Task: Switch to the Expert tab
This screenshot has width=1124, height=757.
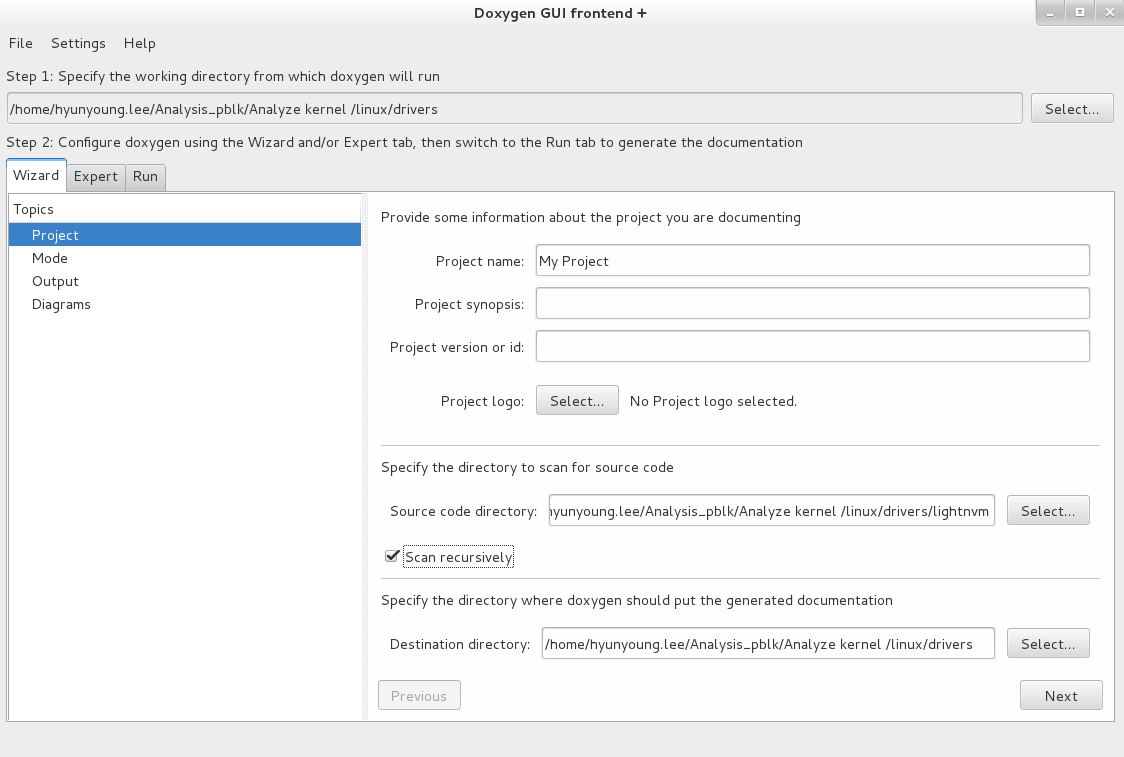Action: (x=96, y=176)
